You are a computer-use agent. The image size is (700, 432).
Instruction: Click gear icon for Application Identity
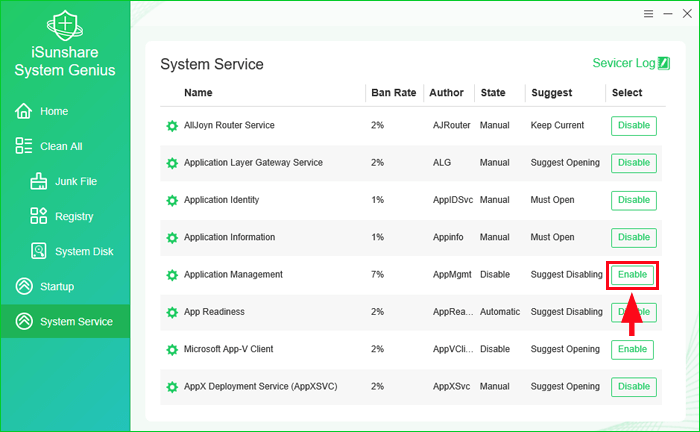coord(172,200)
